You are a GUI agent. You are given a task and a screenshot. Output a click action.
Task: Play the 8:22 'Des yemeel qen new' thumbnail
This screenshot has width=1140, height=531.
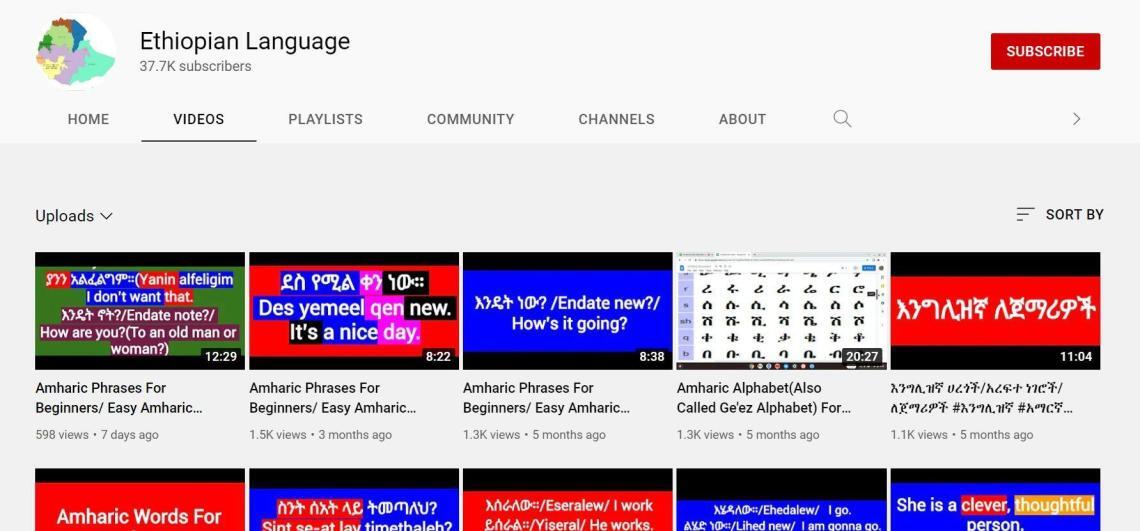(x=354, y=311)
